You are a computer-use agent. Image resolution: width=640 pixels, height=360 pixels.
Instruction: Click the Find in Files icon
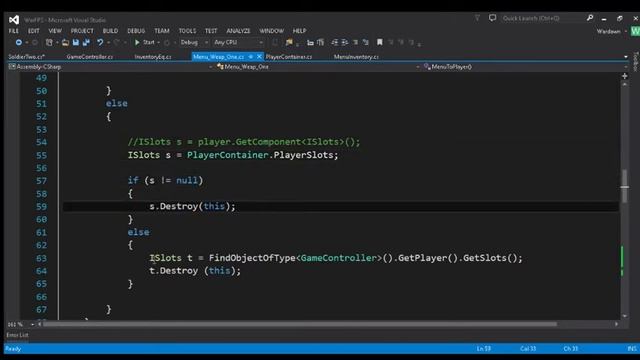tap(289, 42)
